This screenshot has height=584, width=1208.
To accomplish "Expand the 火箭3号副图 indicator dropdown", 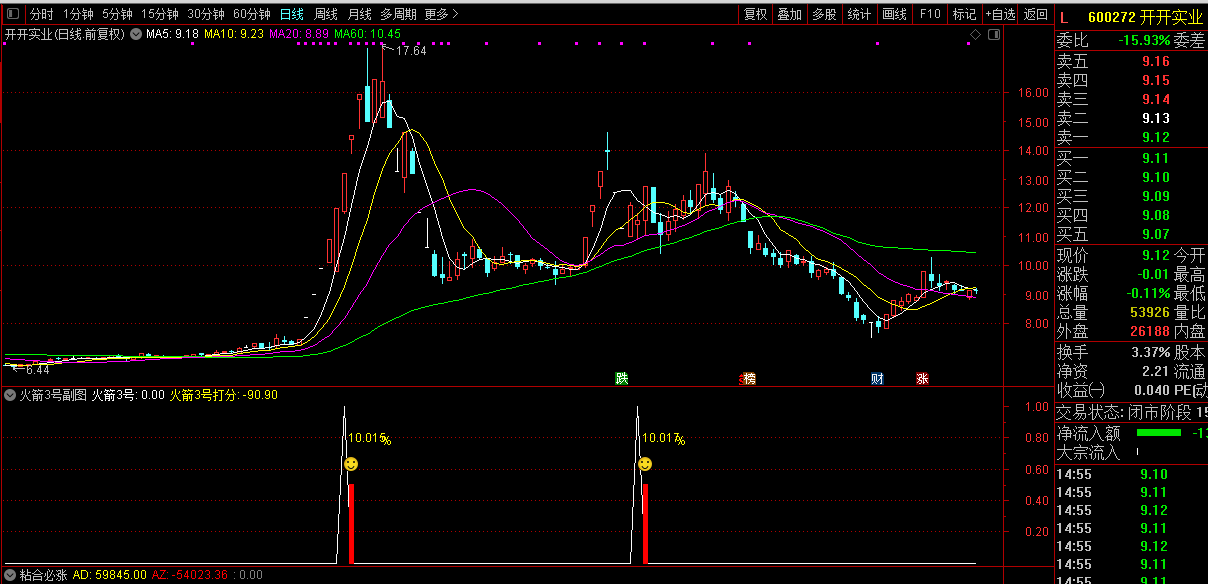I will pos(10,395).
